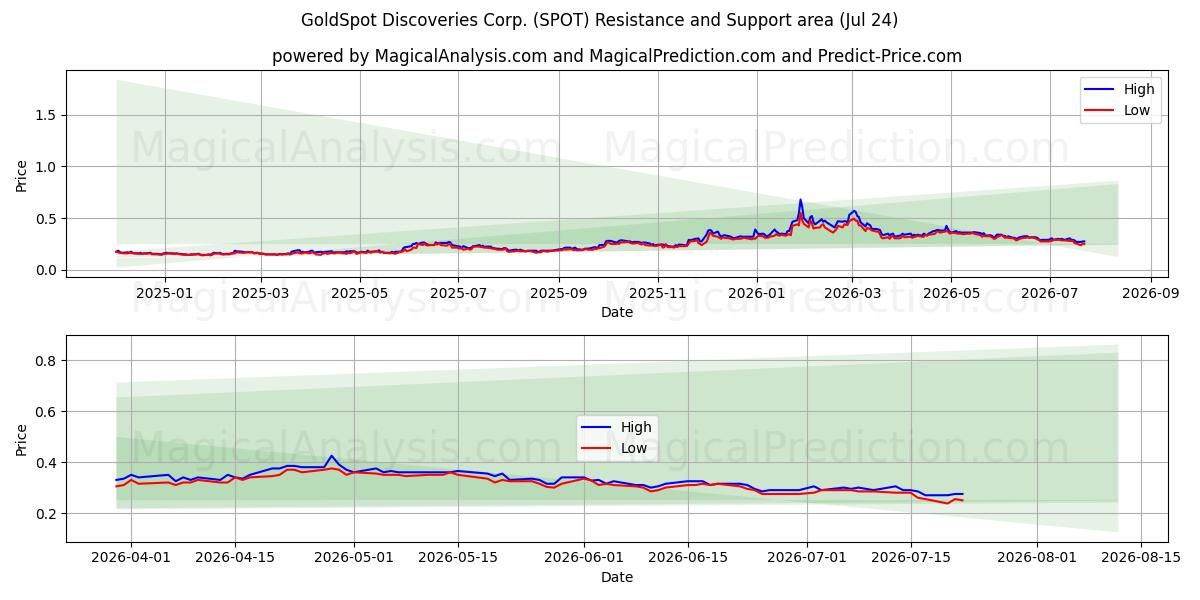Click the '2026-03' tick label
1200x600 pixels.
(852, 293)
